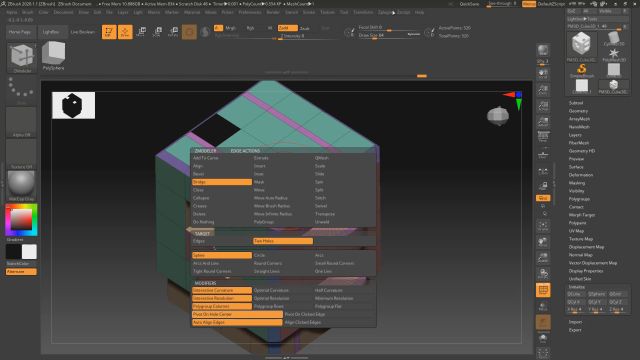The height and width of the screenshot is (360, 640).
Task: Adjust the Draw Size slider
Action: (x=389, y=36)
